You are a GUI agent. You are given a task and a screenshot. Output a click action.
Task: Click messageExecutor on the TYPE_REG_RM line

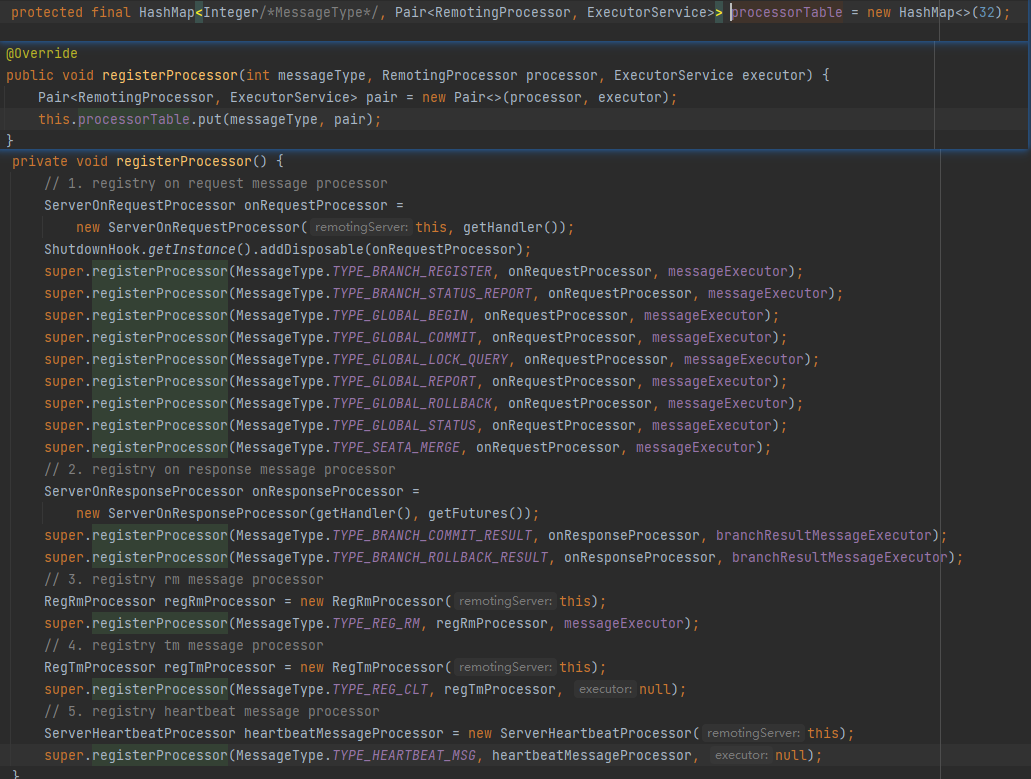tap(623, 624)
